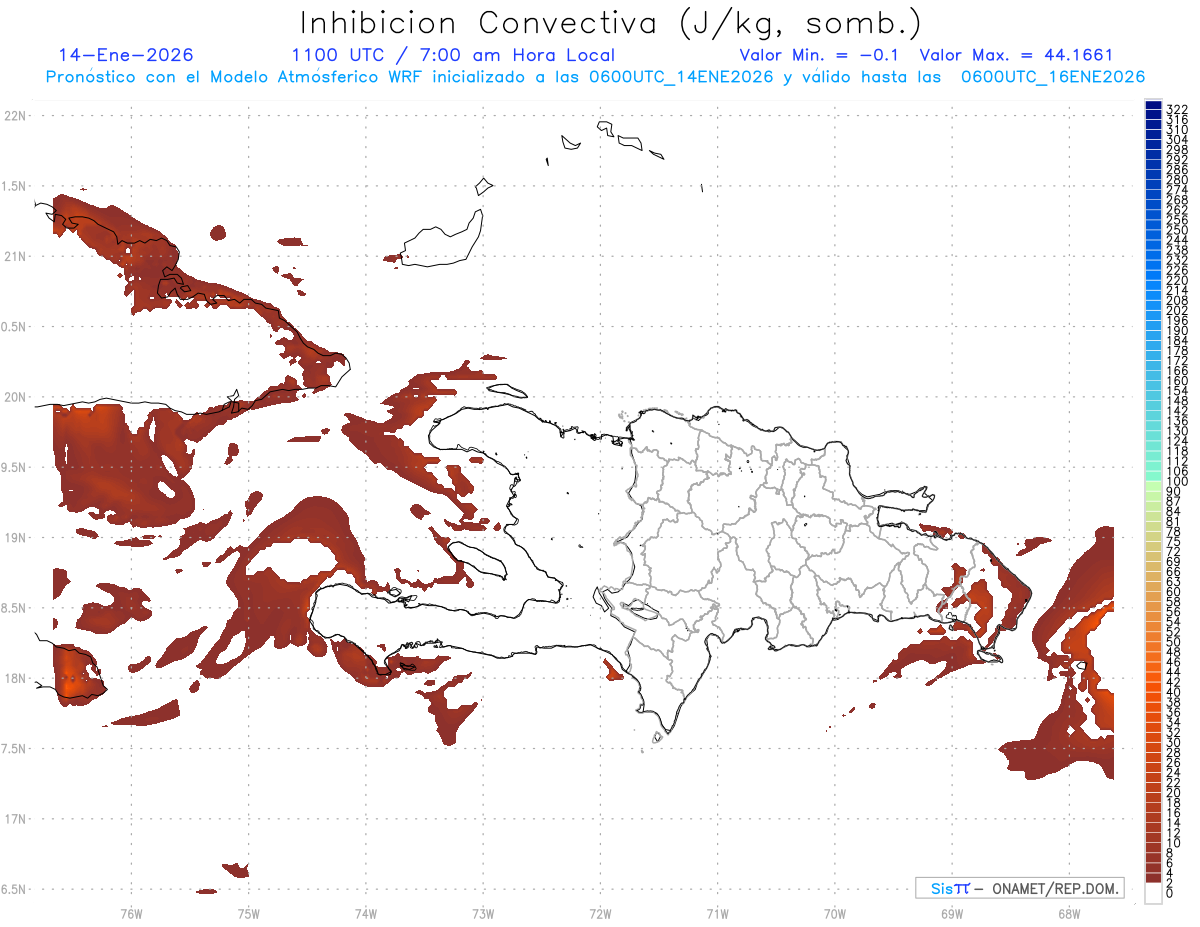Click the '74W' longitude label
The width and height of the screenshot is (1200, 927).
[x=365, y=913]
